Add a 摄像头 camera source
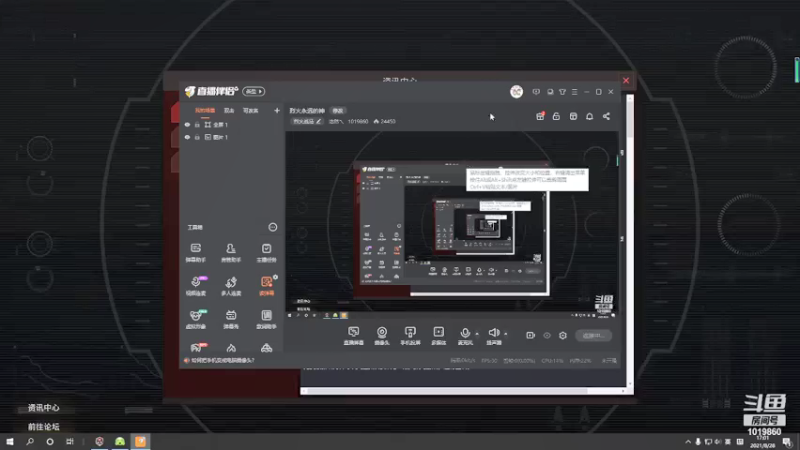 [382, 336]
